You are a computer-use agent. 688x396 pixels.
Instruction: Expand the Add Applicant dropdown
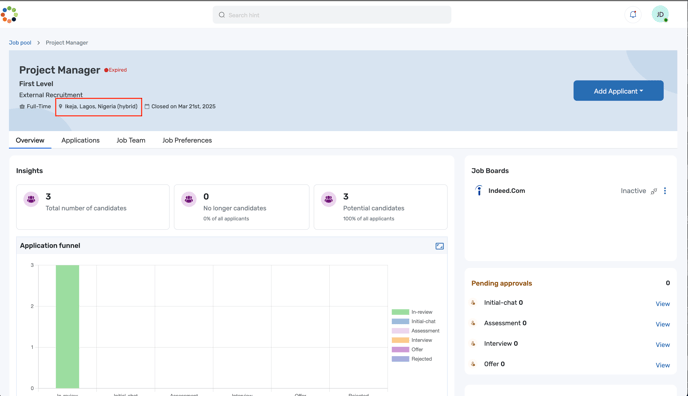tap(618, 91)
